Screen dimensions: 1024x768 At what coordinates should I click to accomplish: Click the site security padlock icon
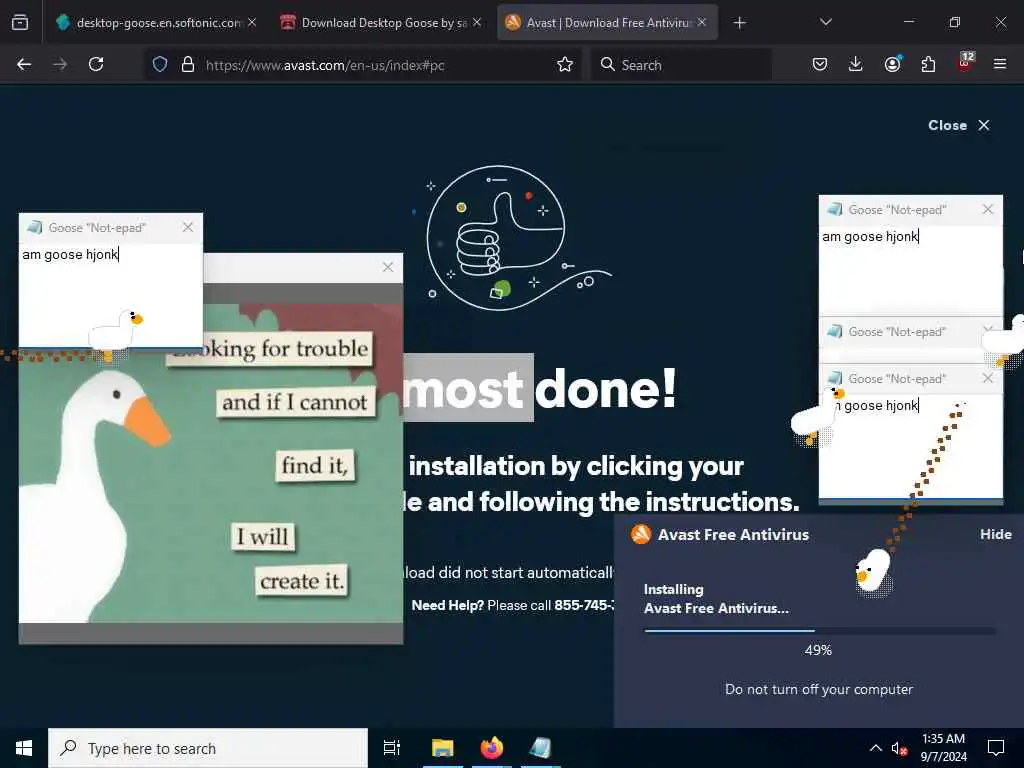tap(188, 65)
